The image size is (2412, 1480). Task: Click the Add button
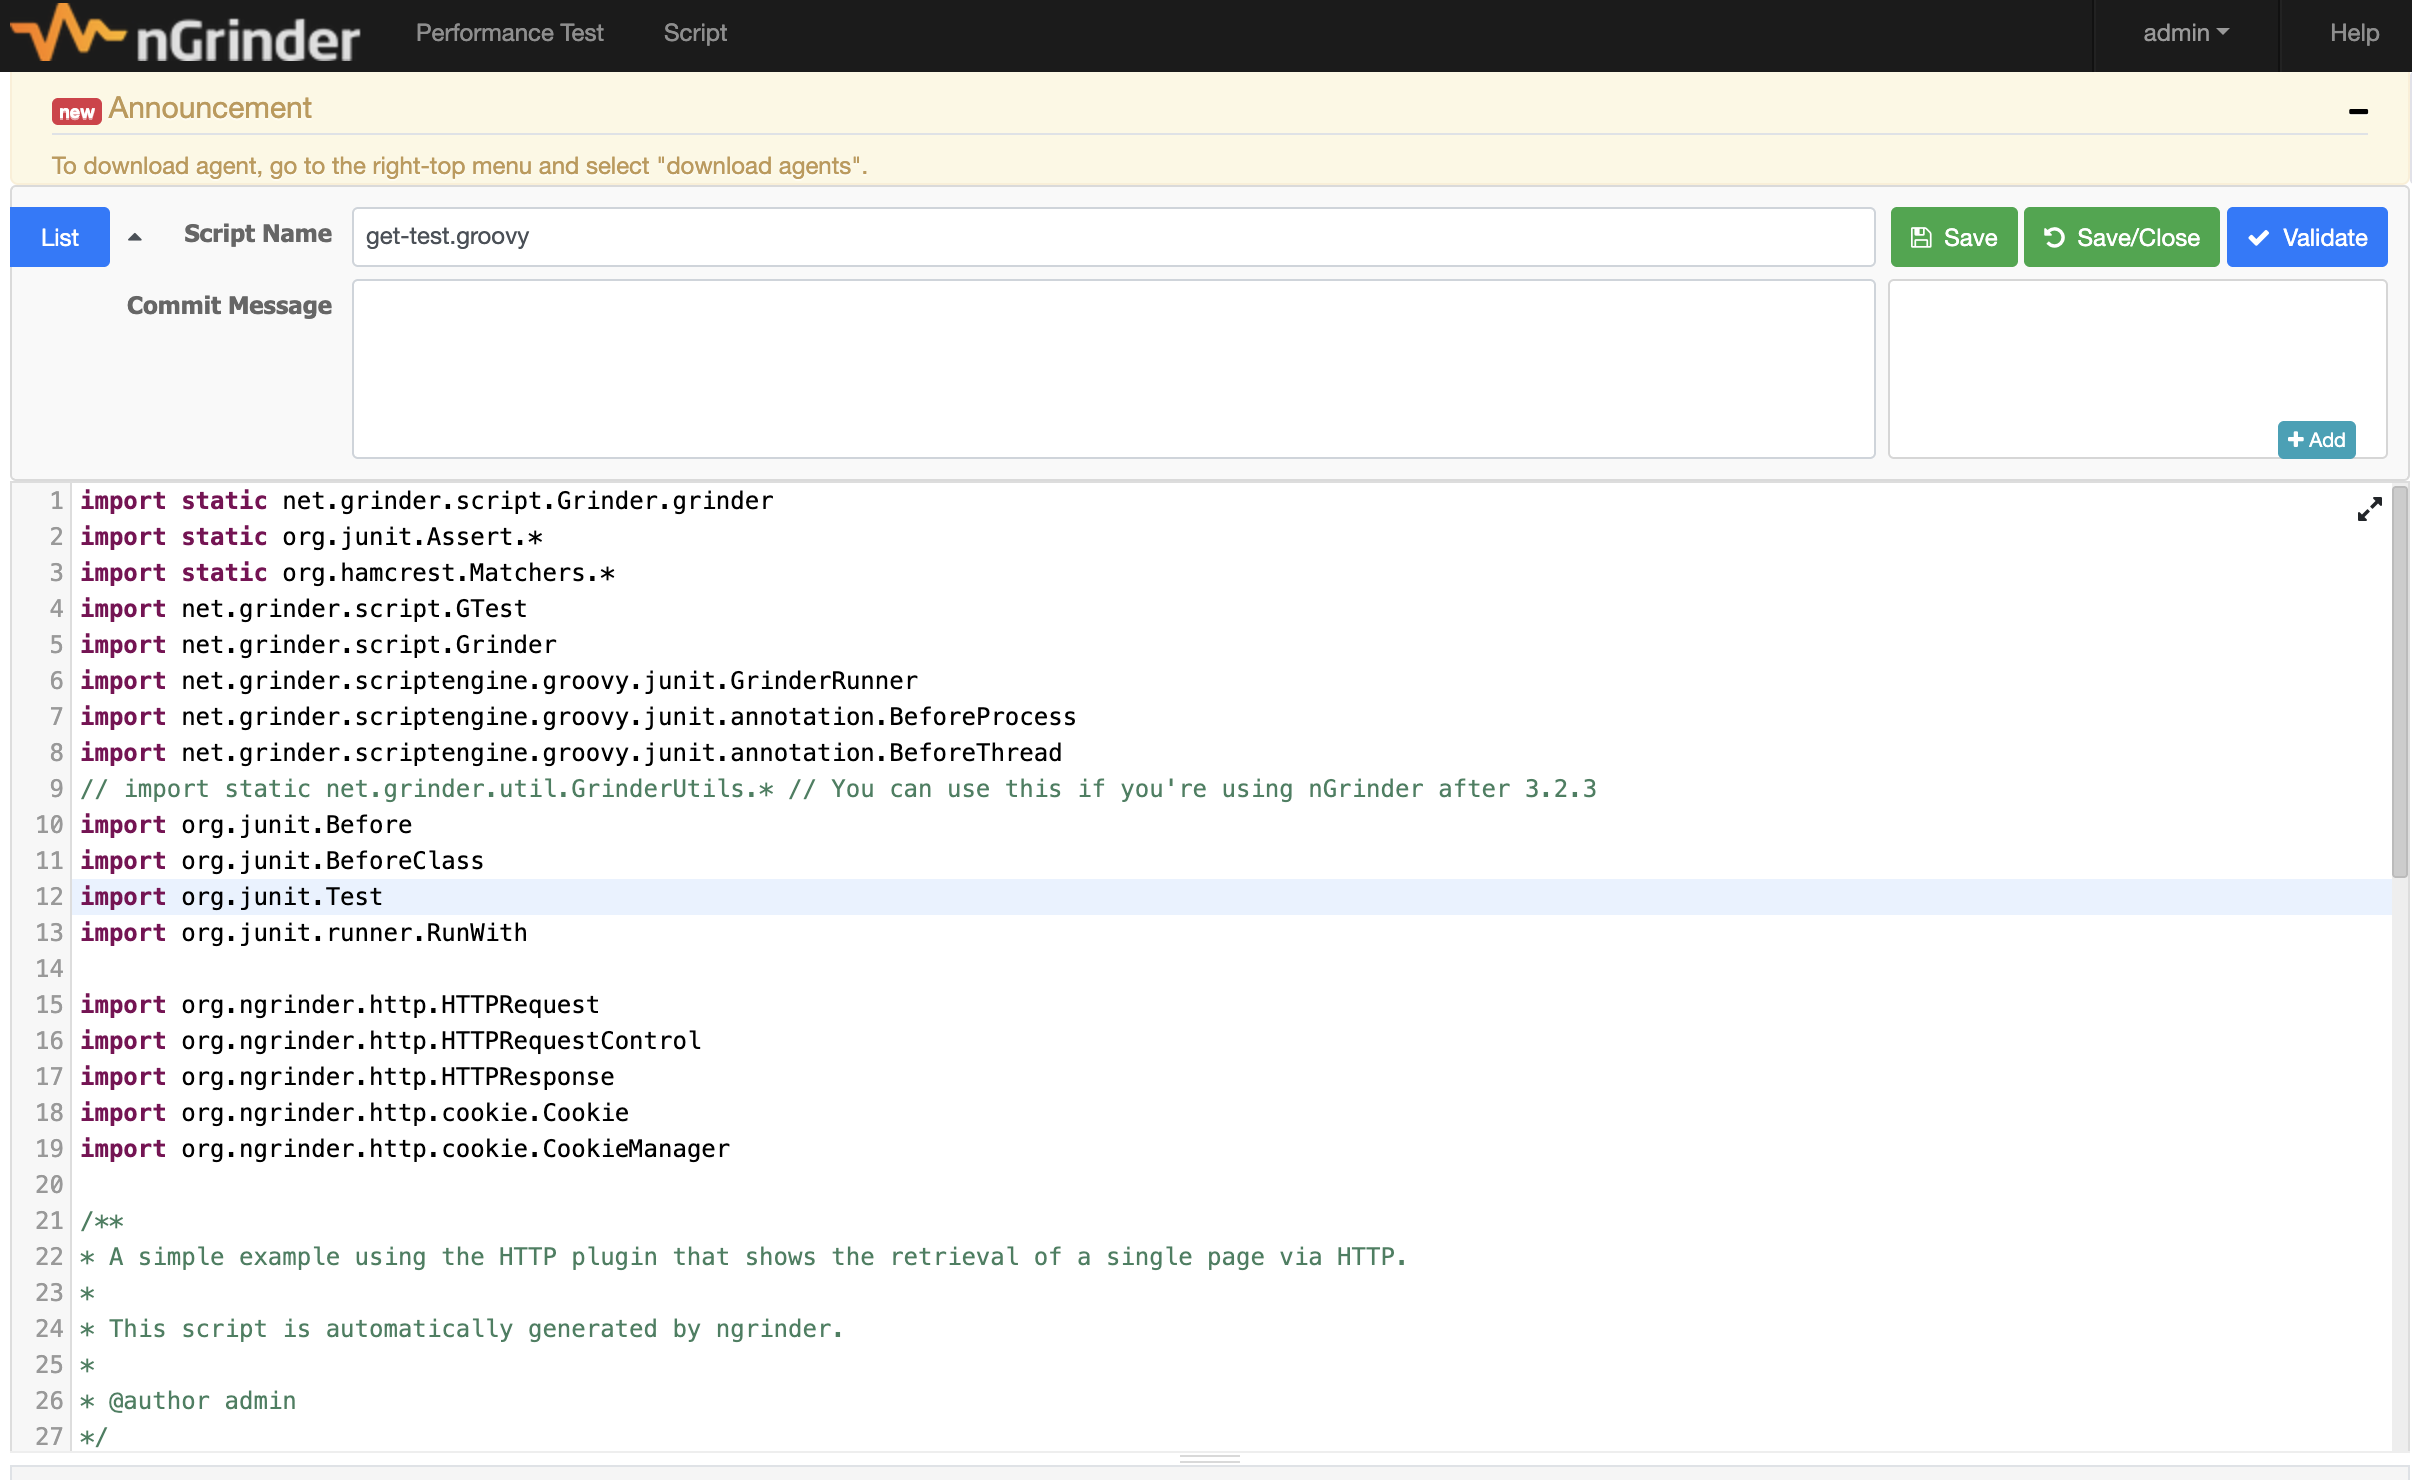pyautogui.click(x=2316, y=440)
